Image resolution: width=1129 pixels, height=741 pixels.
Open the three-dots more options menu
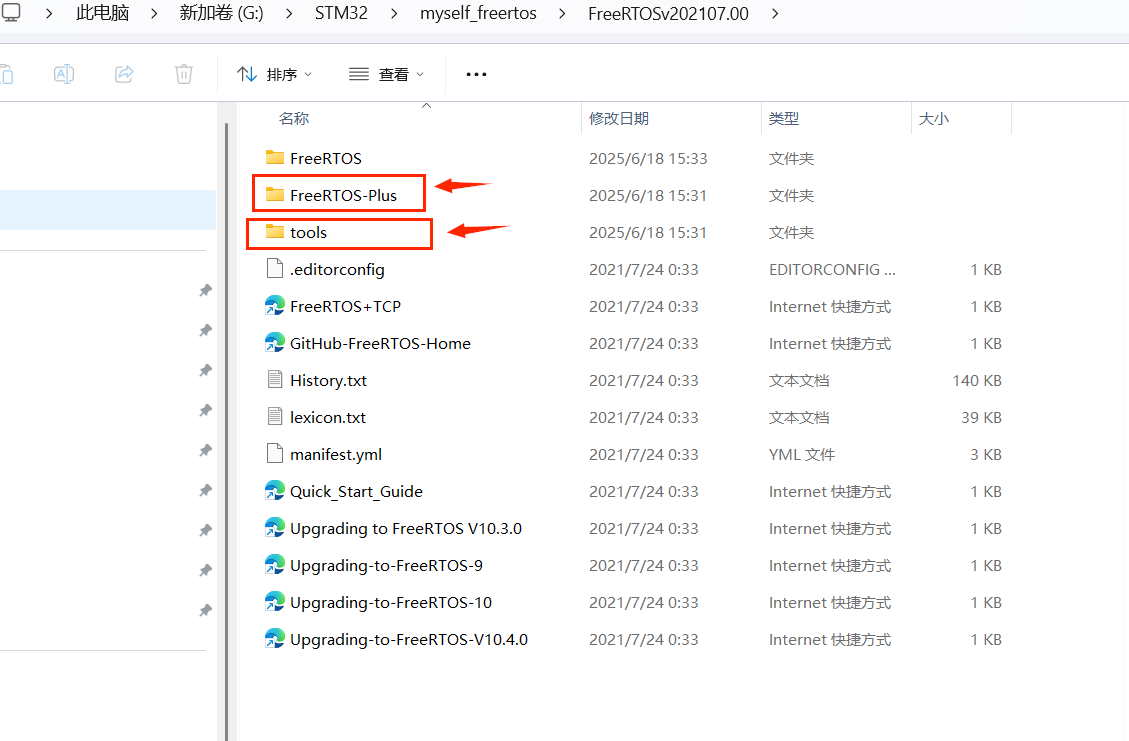[476, 74]
